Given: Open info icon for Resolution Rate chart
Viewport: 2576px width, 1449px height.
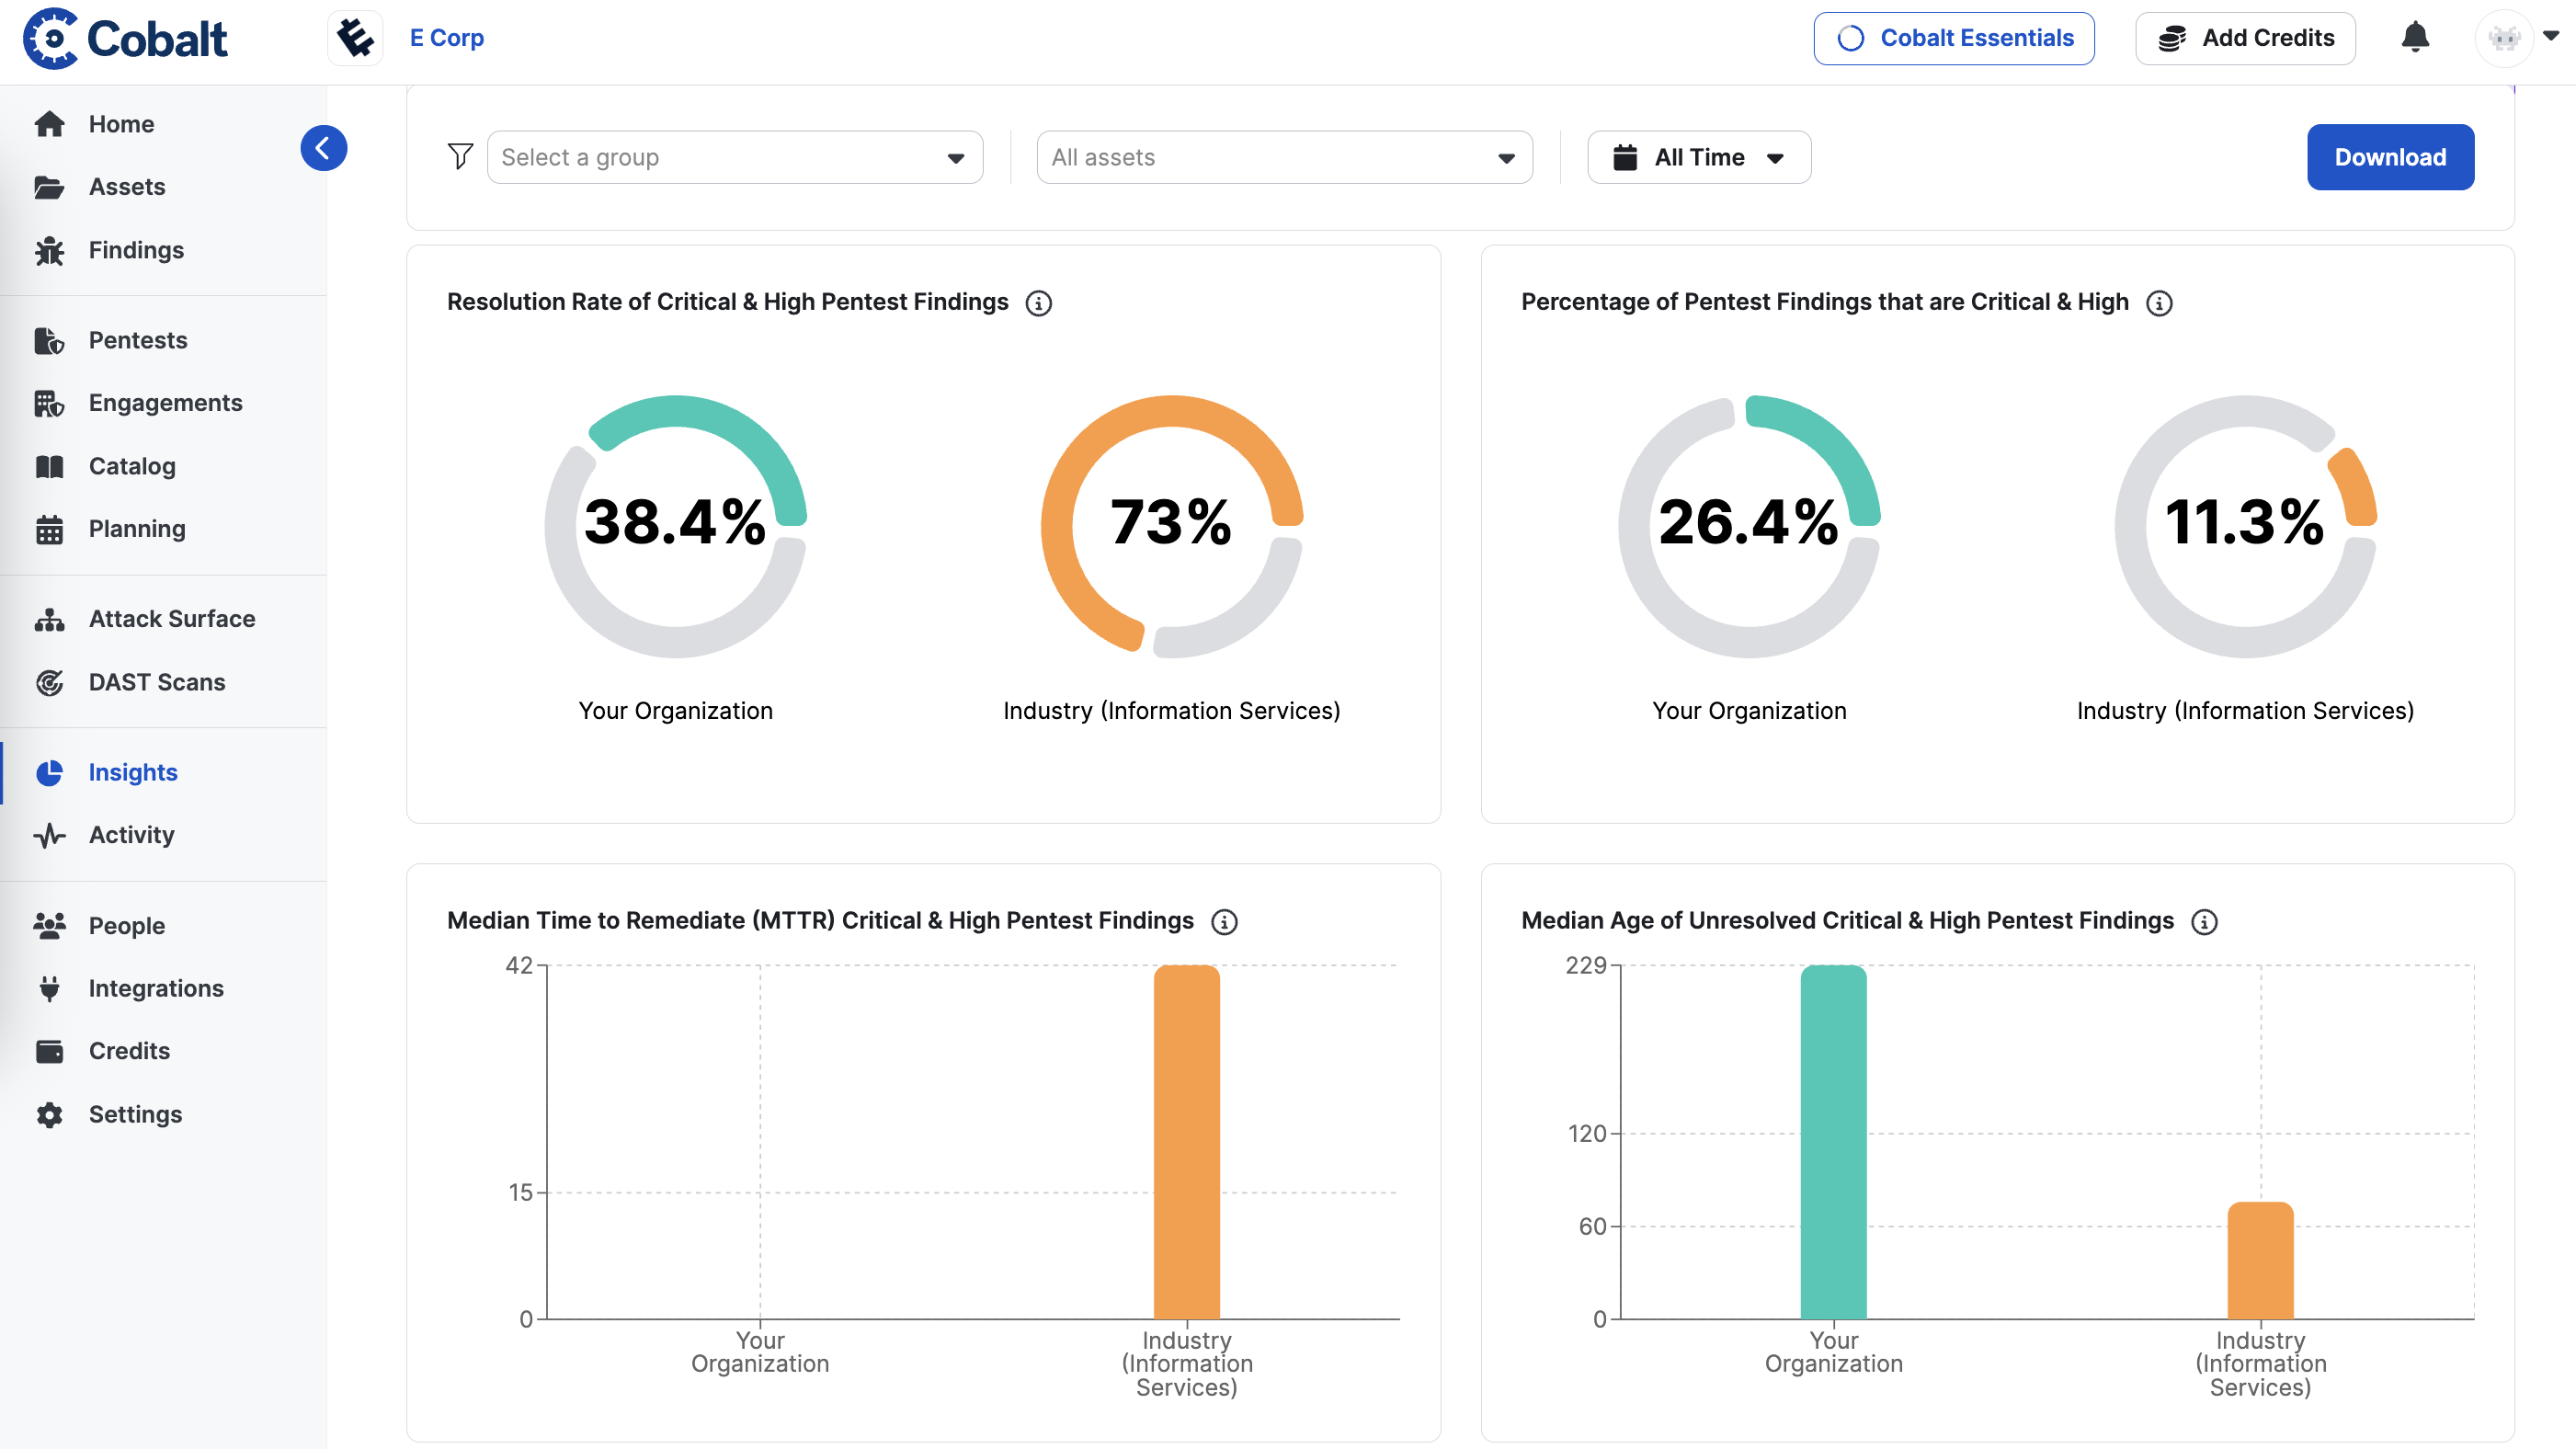Looking at the screenshot, I should click(x=1038, y=303).
